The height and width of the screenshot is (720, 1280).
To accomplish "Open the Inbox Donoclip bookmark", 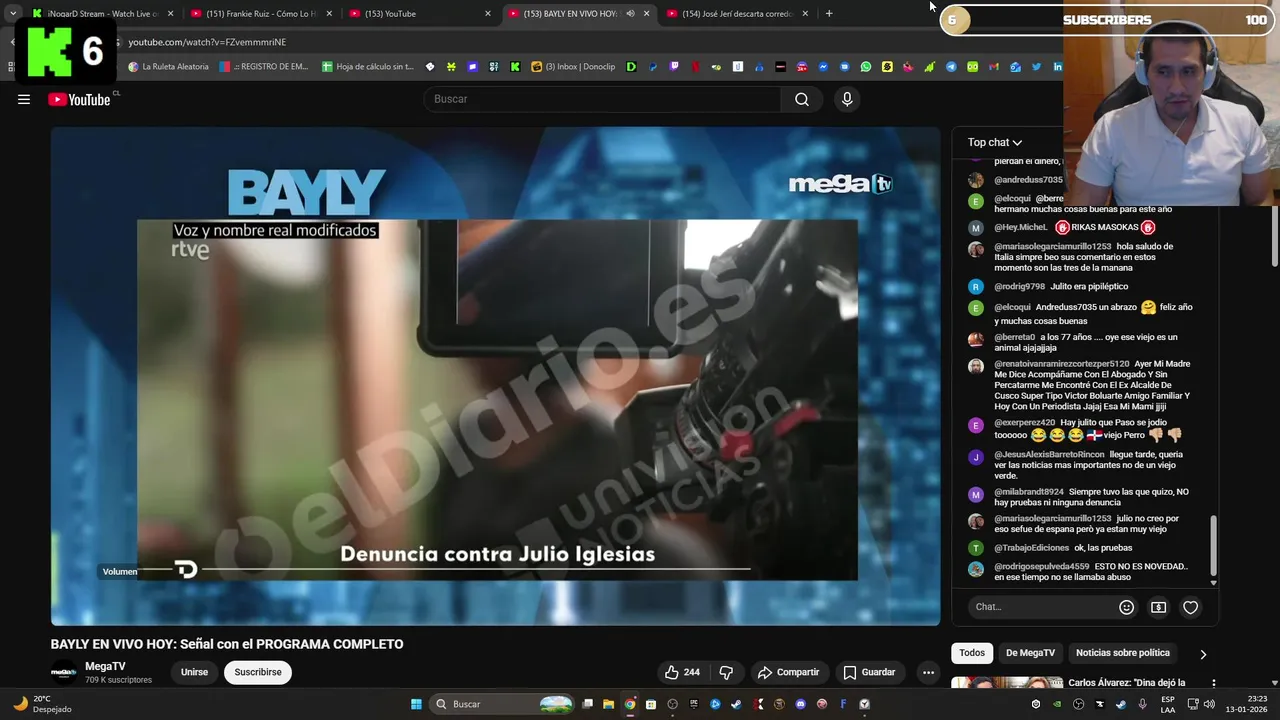I will pyautogui.click(x=574, y=67).
